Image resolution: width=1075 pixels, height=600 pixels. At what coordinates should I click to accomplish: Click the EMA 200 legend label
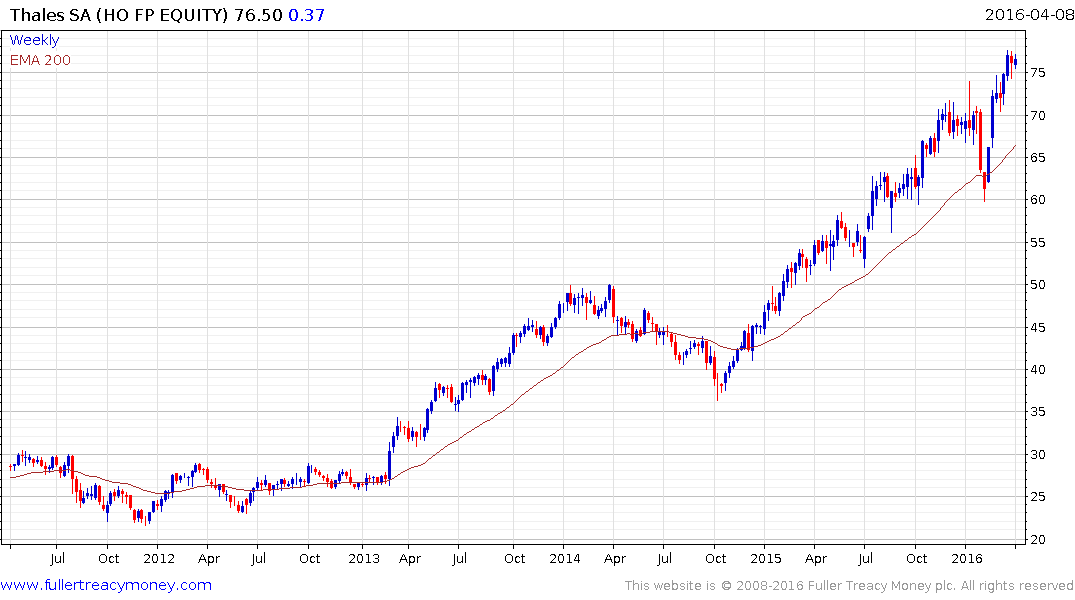point(40,60)
